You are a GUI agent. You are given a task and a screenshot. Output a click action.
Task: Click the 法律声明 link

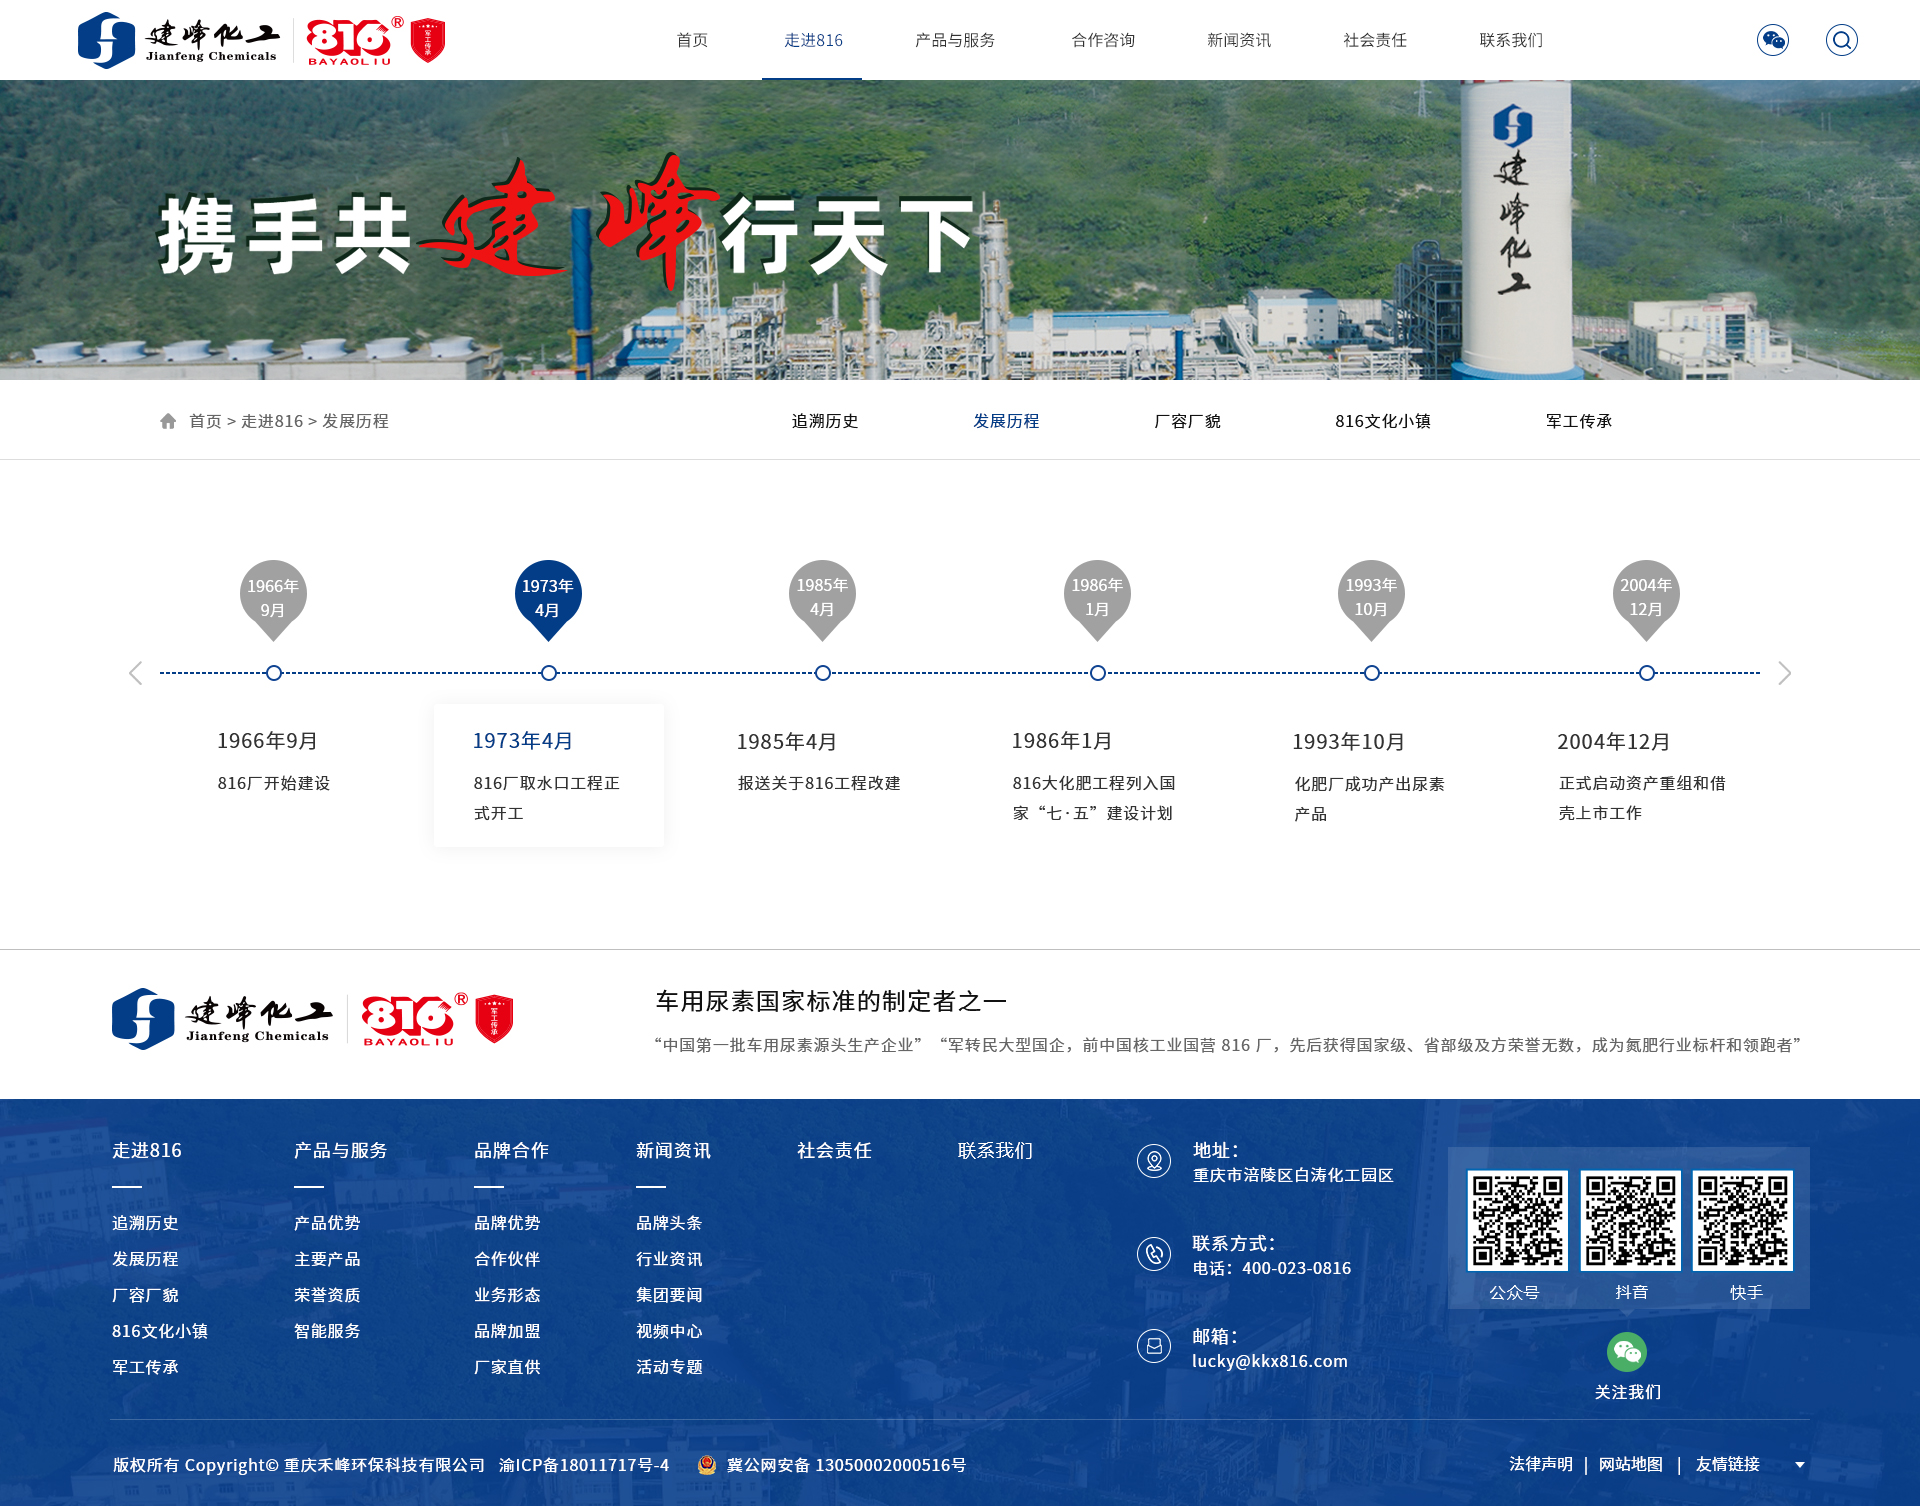click(1541, 1464)
